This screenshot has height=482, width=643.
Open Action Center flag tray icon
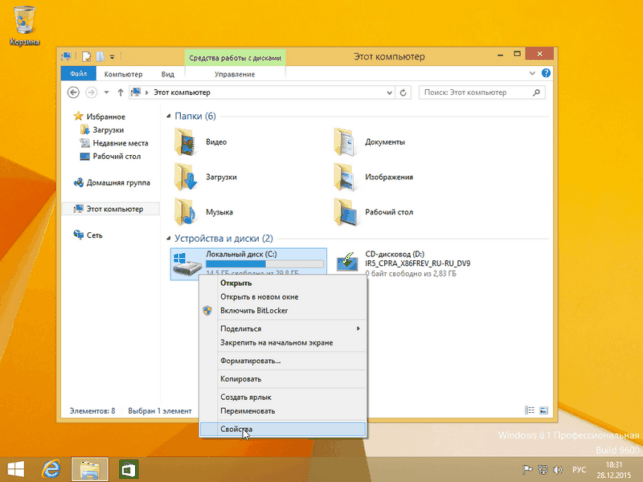tap(527, 470)
